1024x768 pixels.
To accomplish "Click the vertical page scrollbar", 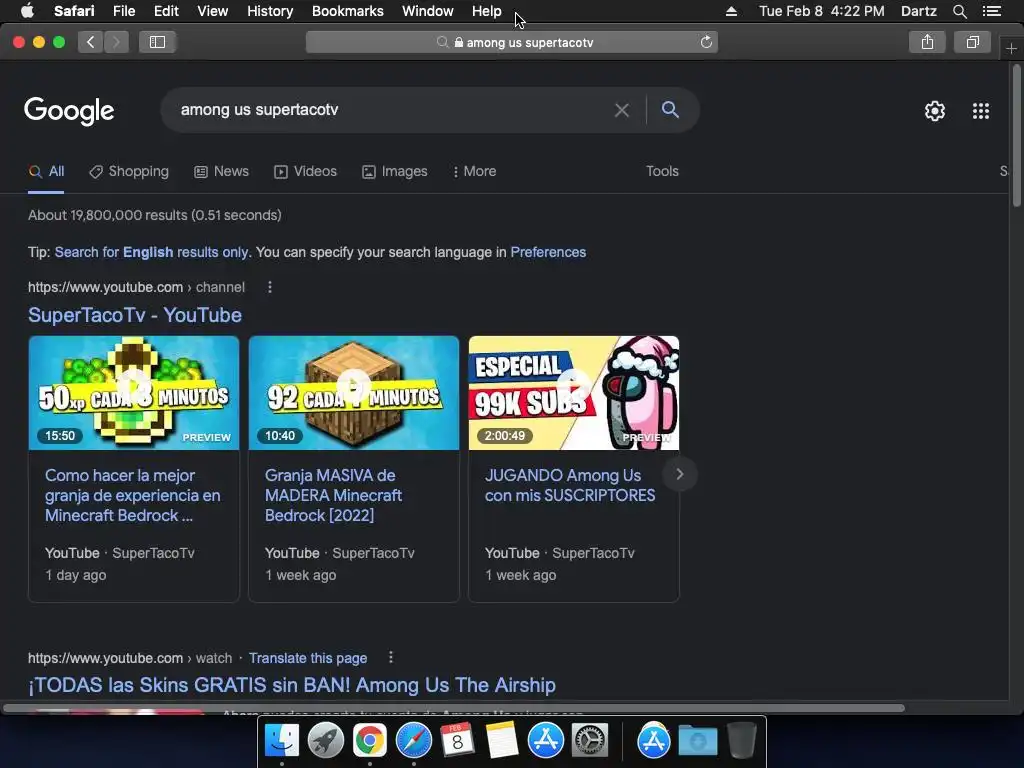I will pyautogui.click(x=1016, y=137).
